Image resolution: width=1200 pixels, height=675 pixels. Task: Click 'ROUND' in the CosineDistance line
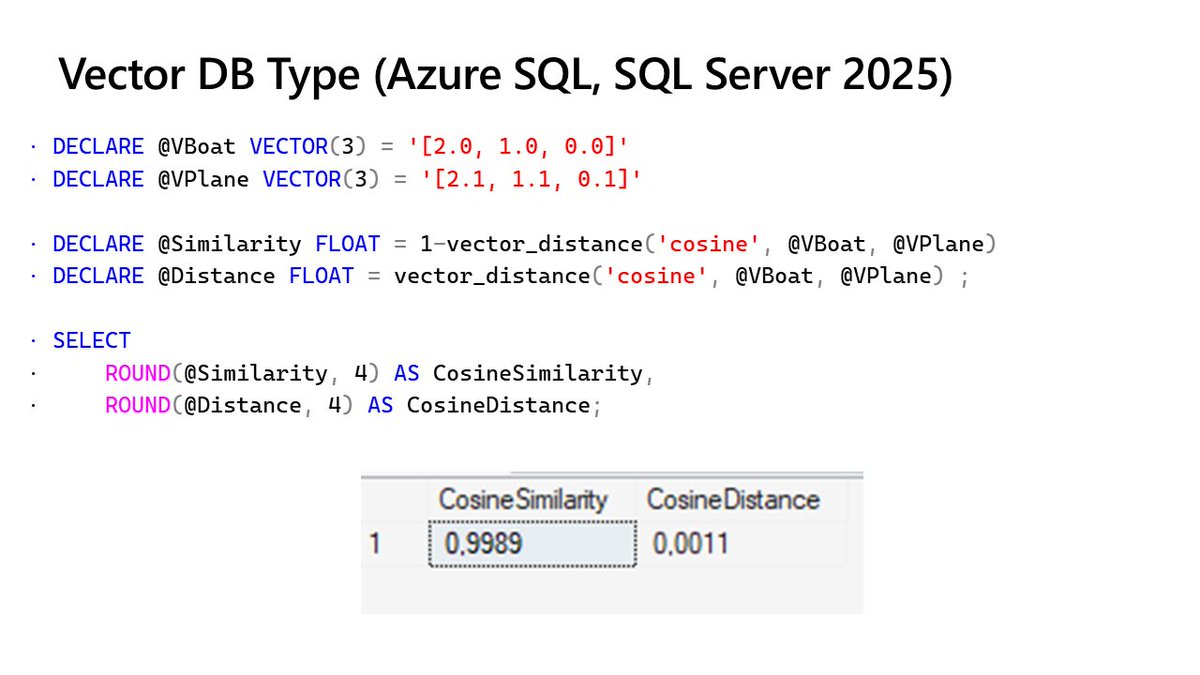point(137,405)
